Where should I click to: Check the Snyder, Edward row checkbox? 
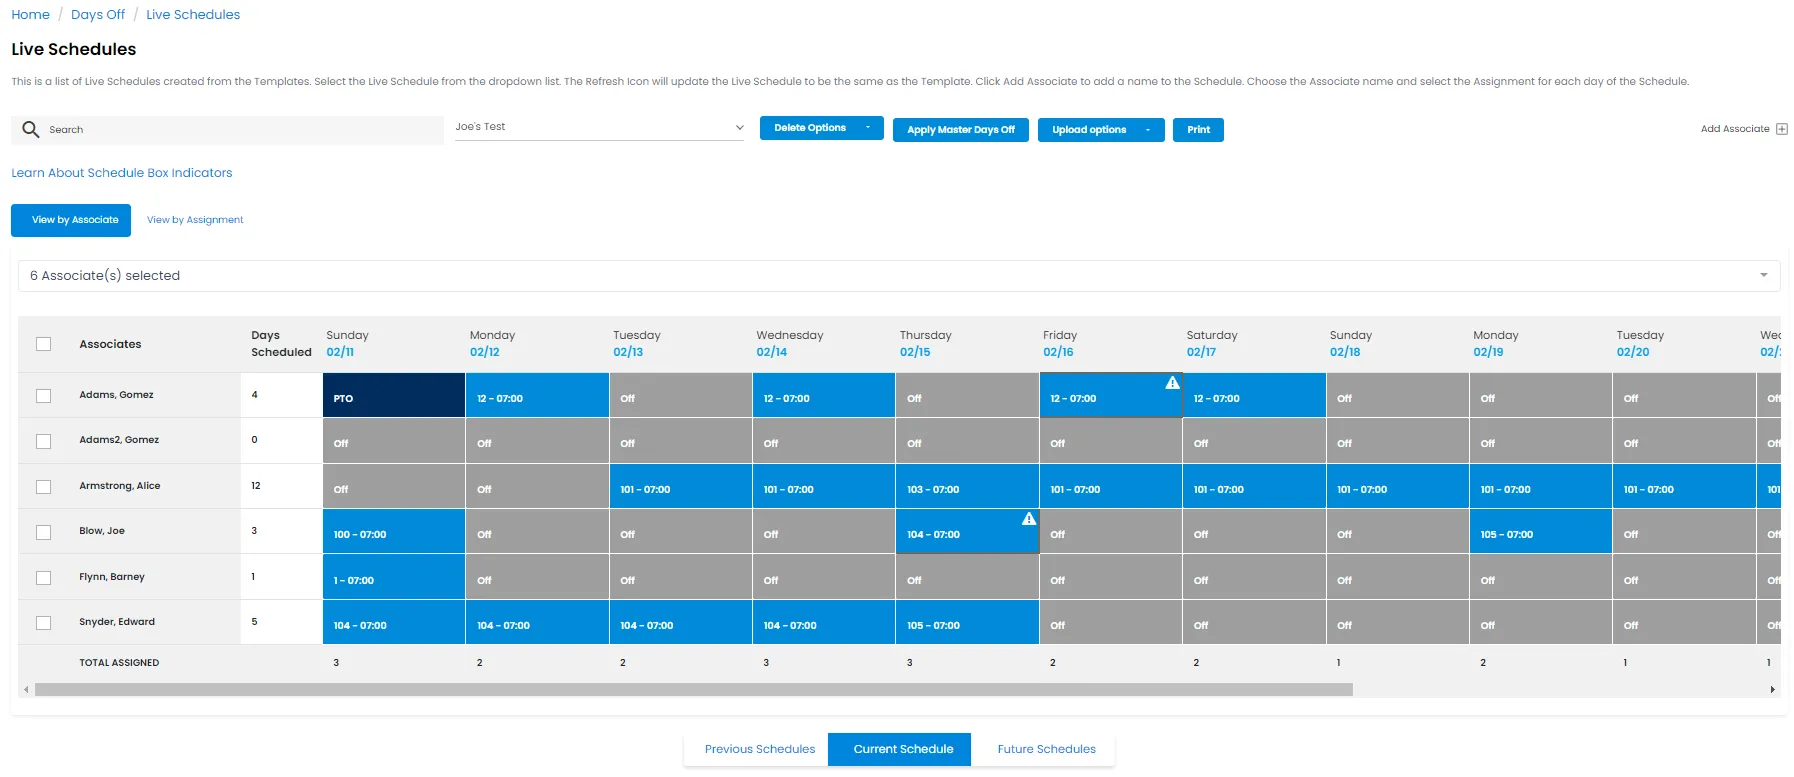(x=43, y=623)
